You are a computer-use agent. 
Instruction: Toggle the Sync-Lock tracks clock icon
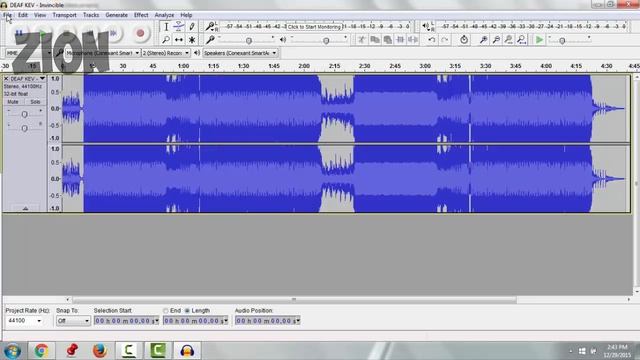coord(464,40)
